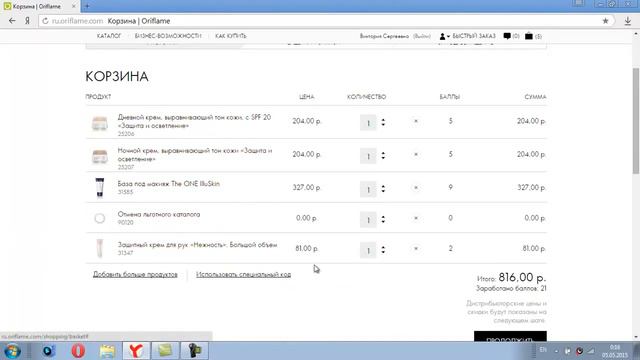Open The ONE IlluSkin product thumbnail
Screen dimensions: 640x360
coord(100,188)
